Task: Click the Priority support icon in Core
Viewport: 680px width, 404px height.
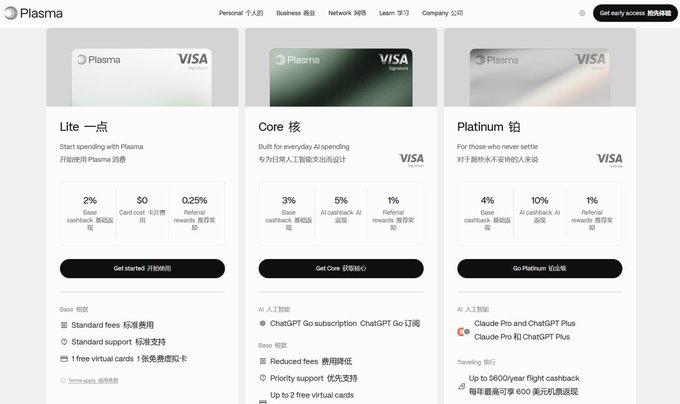Action: click(262, 378)
